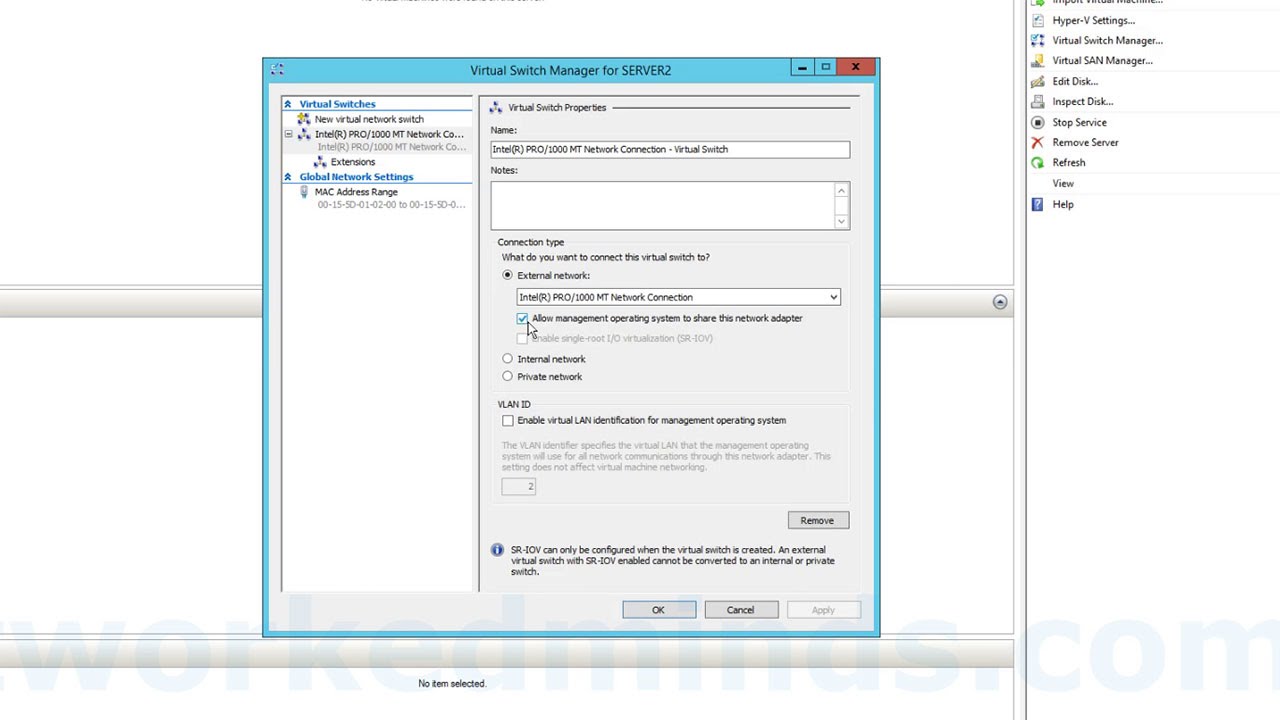Click the Inspect Disk icon
The image size is (1280, 720).
(1037, 101)
